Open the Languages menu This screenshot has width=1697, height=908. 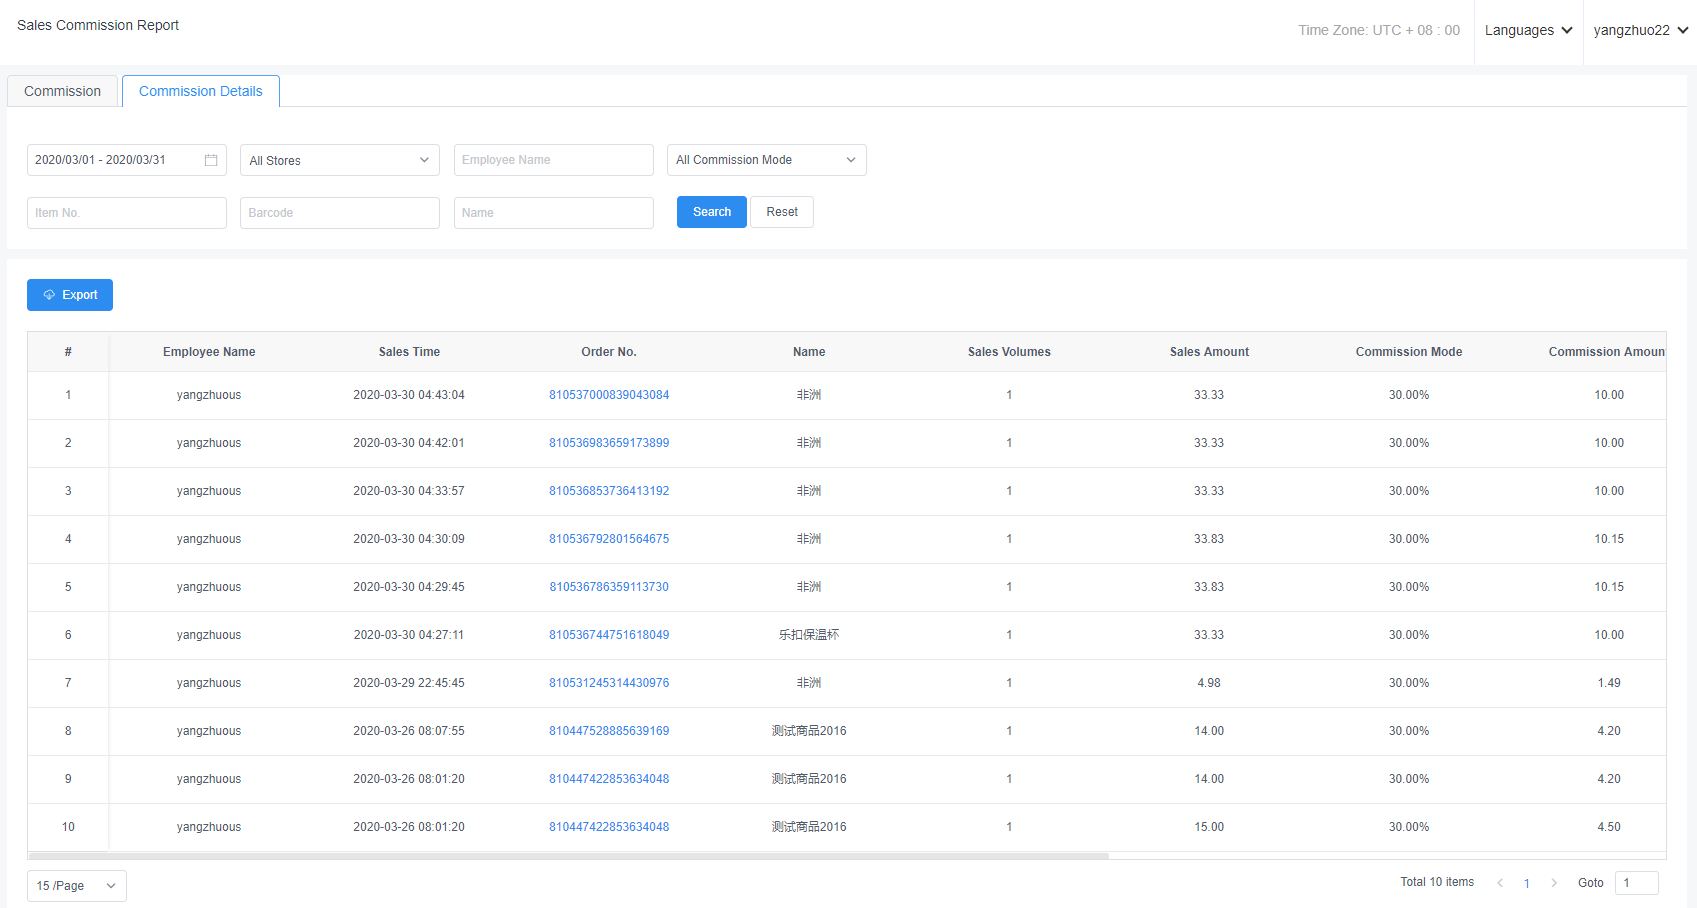coord(1528,31)
